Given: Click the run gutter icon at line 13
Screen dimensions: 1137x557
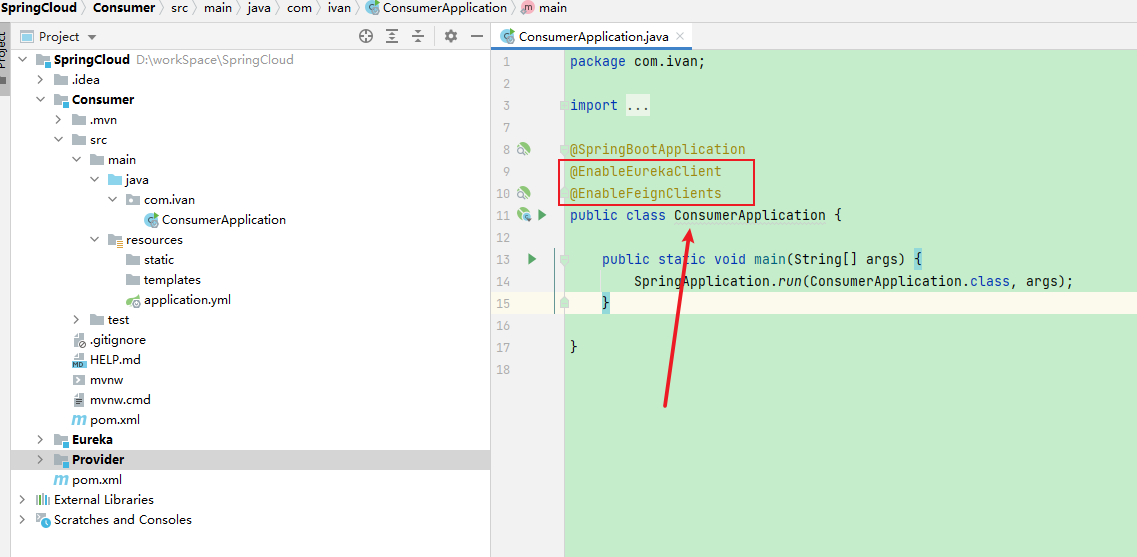Looking at the screenshot, I should 532,259.
